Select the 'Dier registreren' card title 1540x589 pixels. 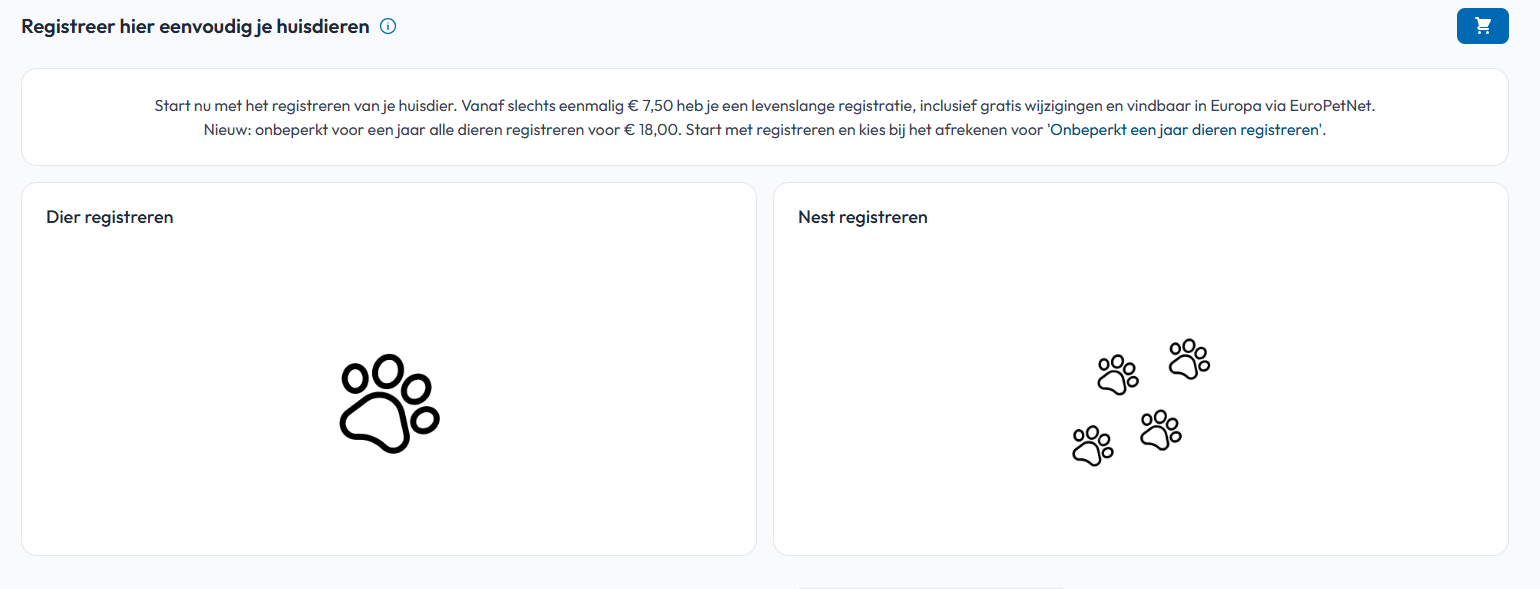(x=110, y=217)
